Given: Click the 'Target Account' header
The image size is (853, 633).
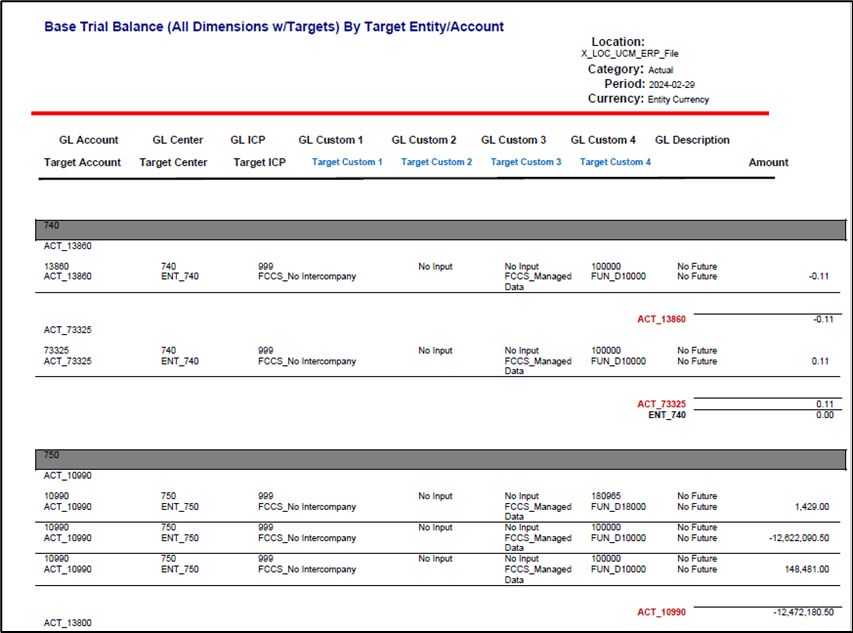Looking at the screenshot, I should click(x=82, y=162).
